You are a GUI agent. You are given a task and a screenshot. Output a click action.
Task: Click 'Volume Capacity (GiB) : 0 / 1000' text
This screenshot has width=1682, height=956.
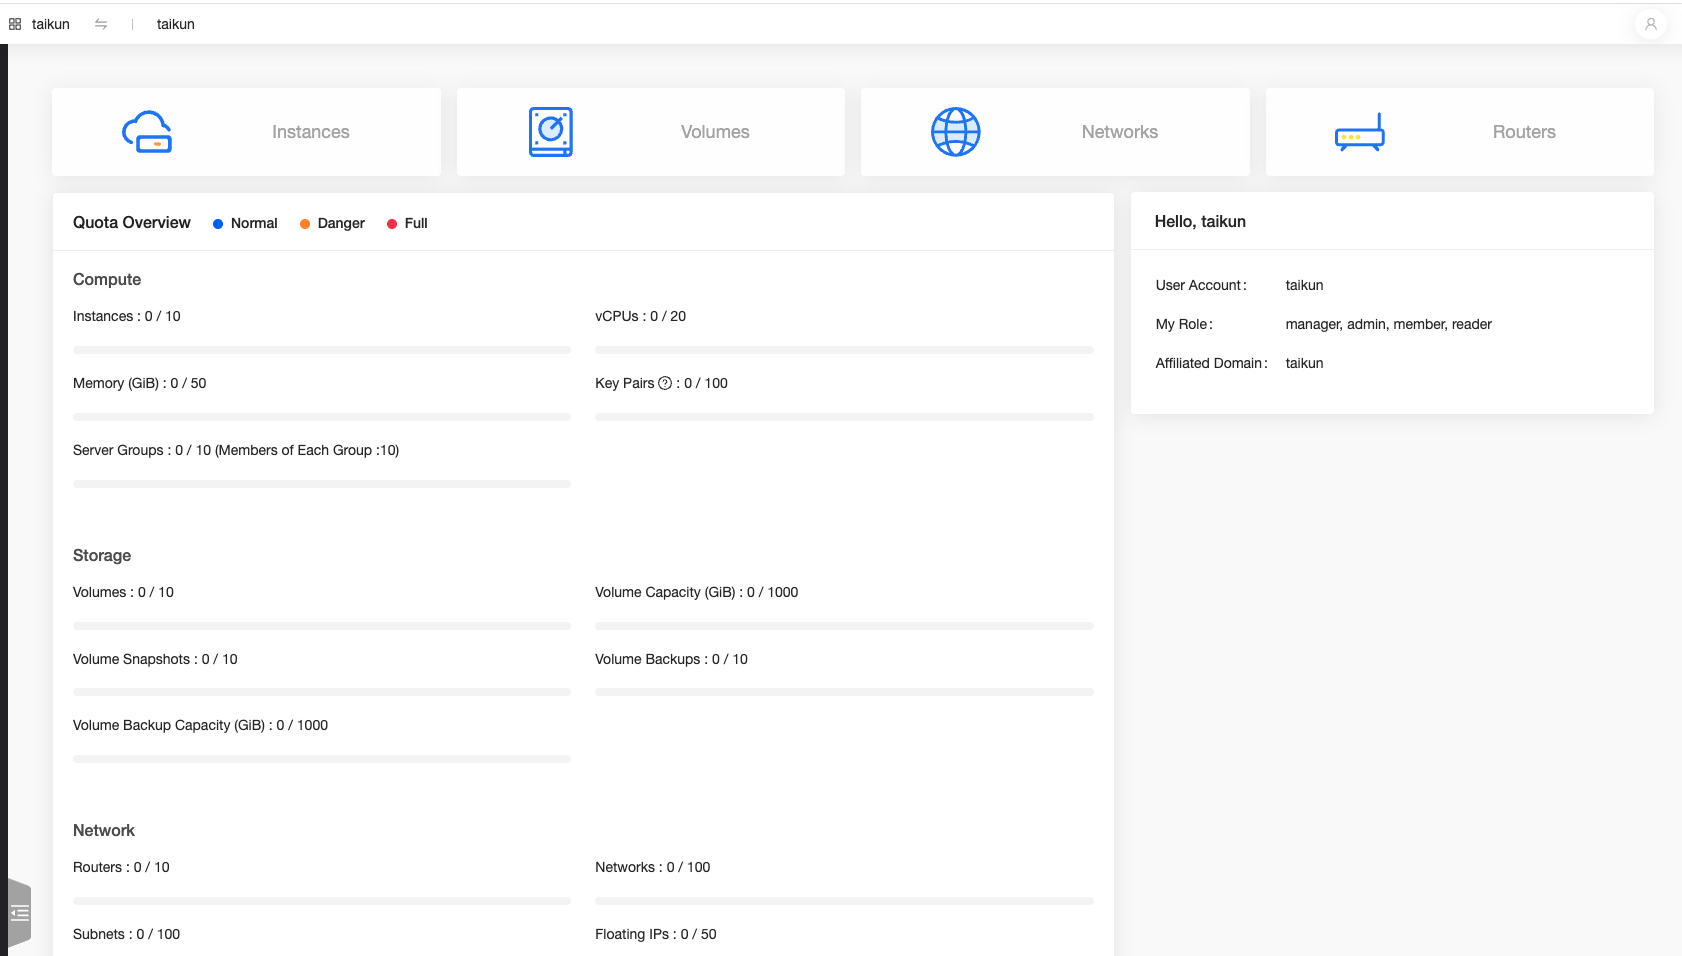tap(697, 592)
